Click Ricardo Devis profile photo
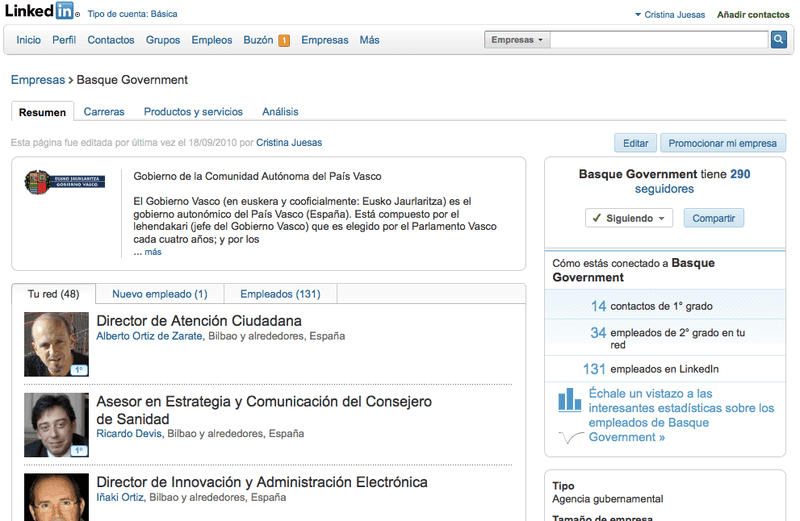This screenshot has height=521, width=800. point(56,425)
